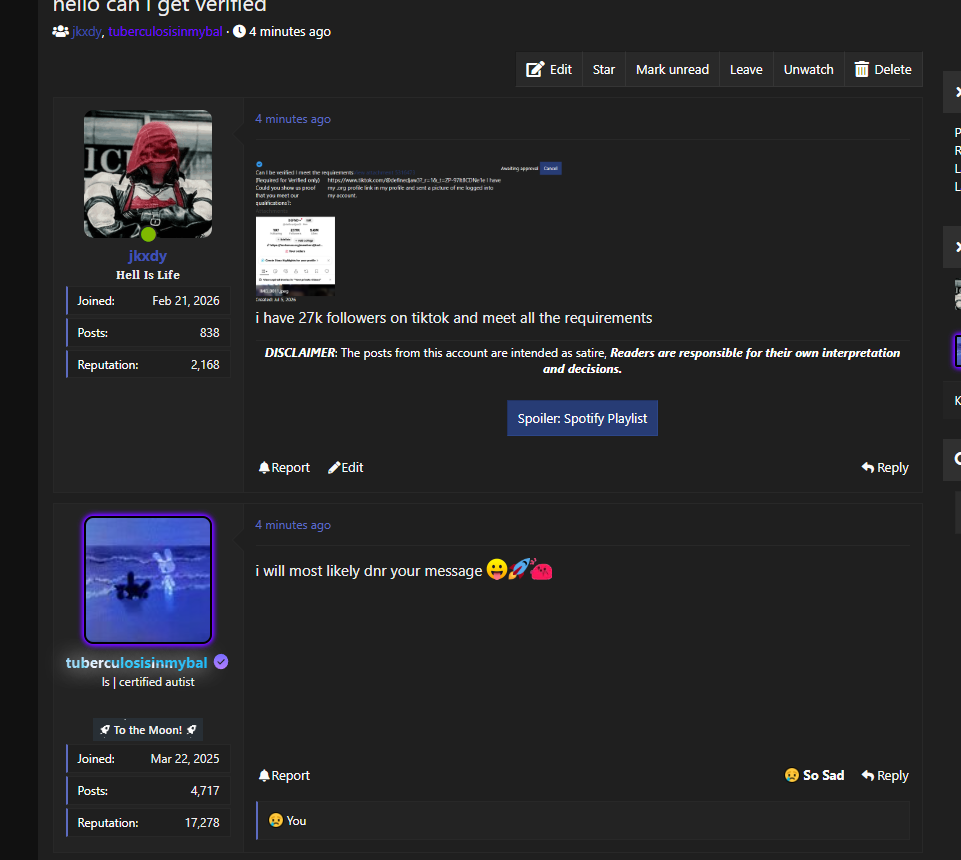Click tuberculosisinmybal's Reputation 17,278
The height and width of the screenshot is (860, 961).
[202, 823]
